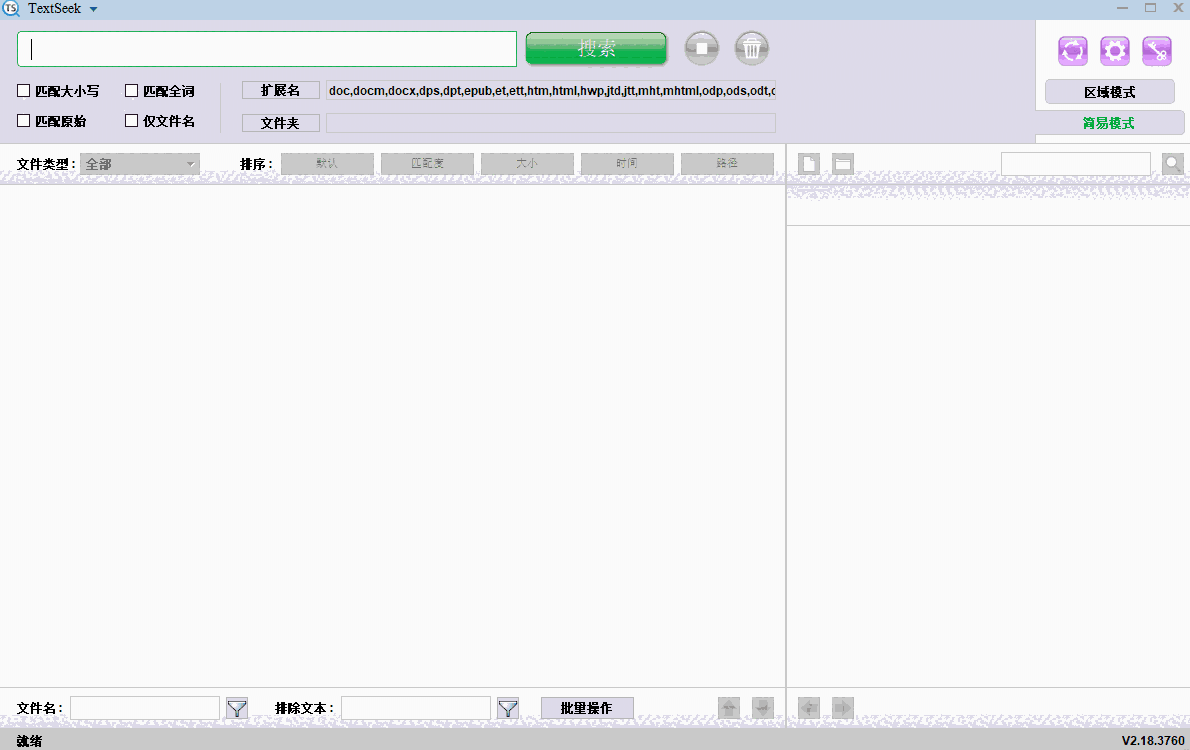Viewport: 1190px width, 750px height.
Task: Open the 文件类型 dropdown showing 全部
Action: [x=139, y=163]
